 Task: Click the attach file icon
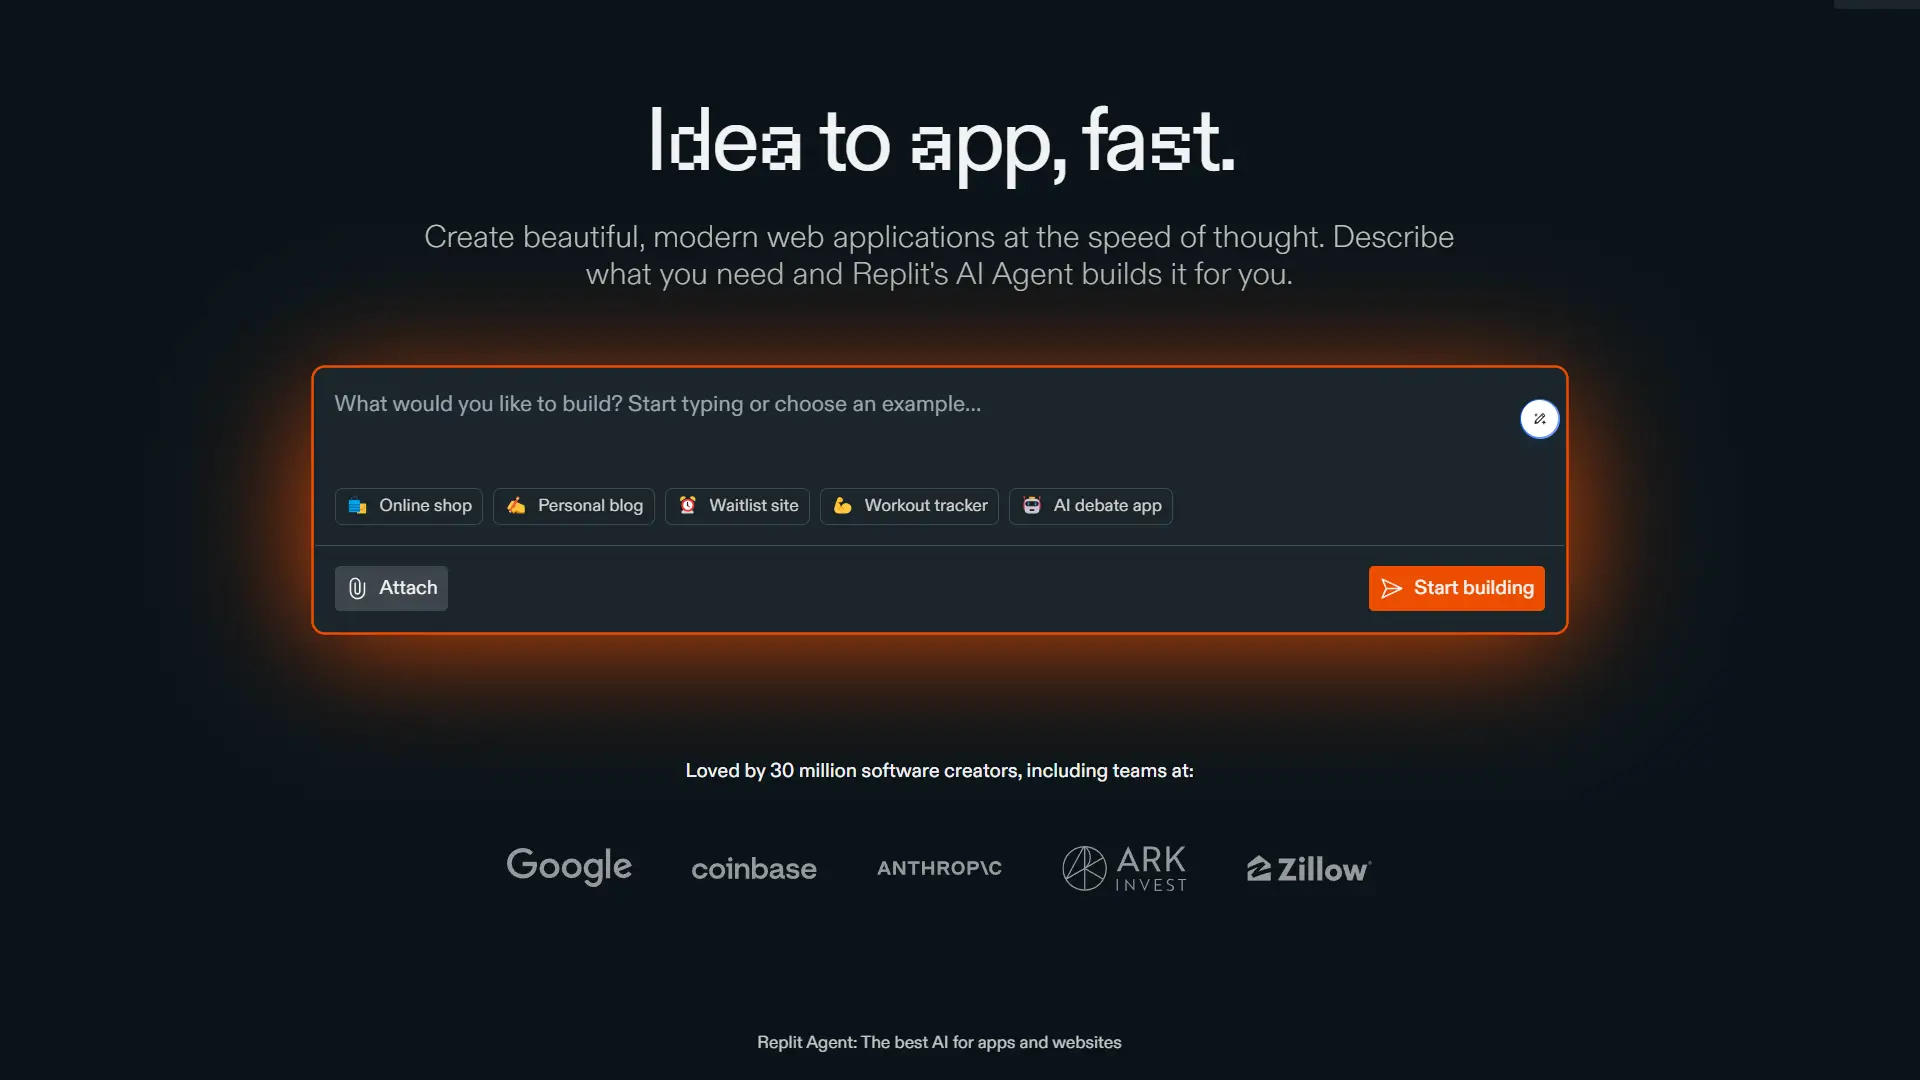point(357,587)
